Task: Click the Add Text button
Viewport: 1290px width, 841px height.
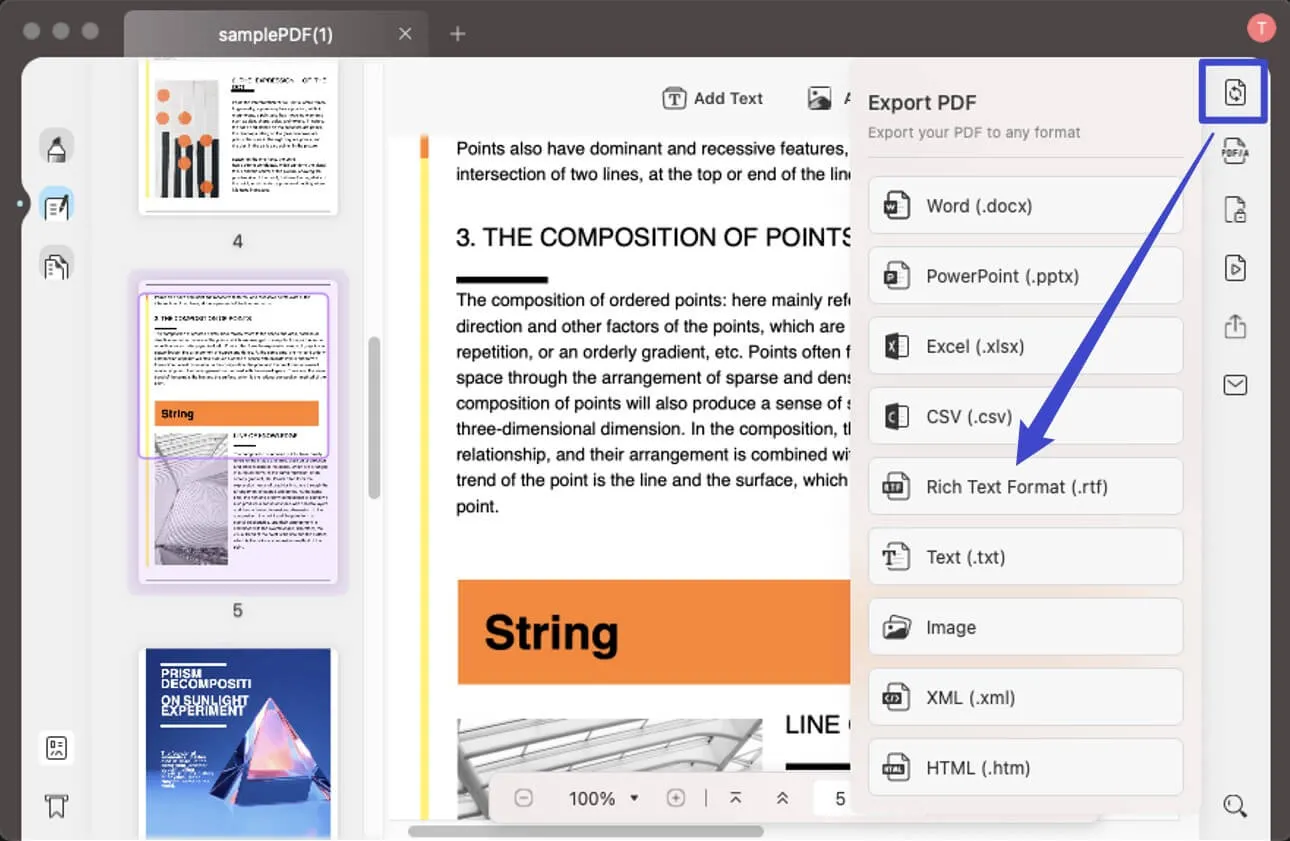Action: [x=713, y=98]
